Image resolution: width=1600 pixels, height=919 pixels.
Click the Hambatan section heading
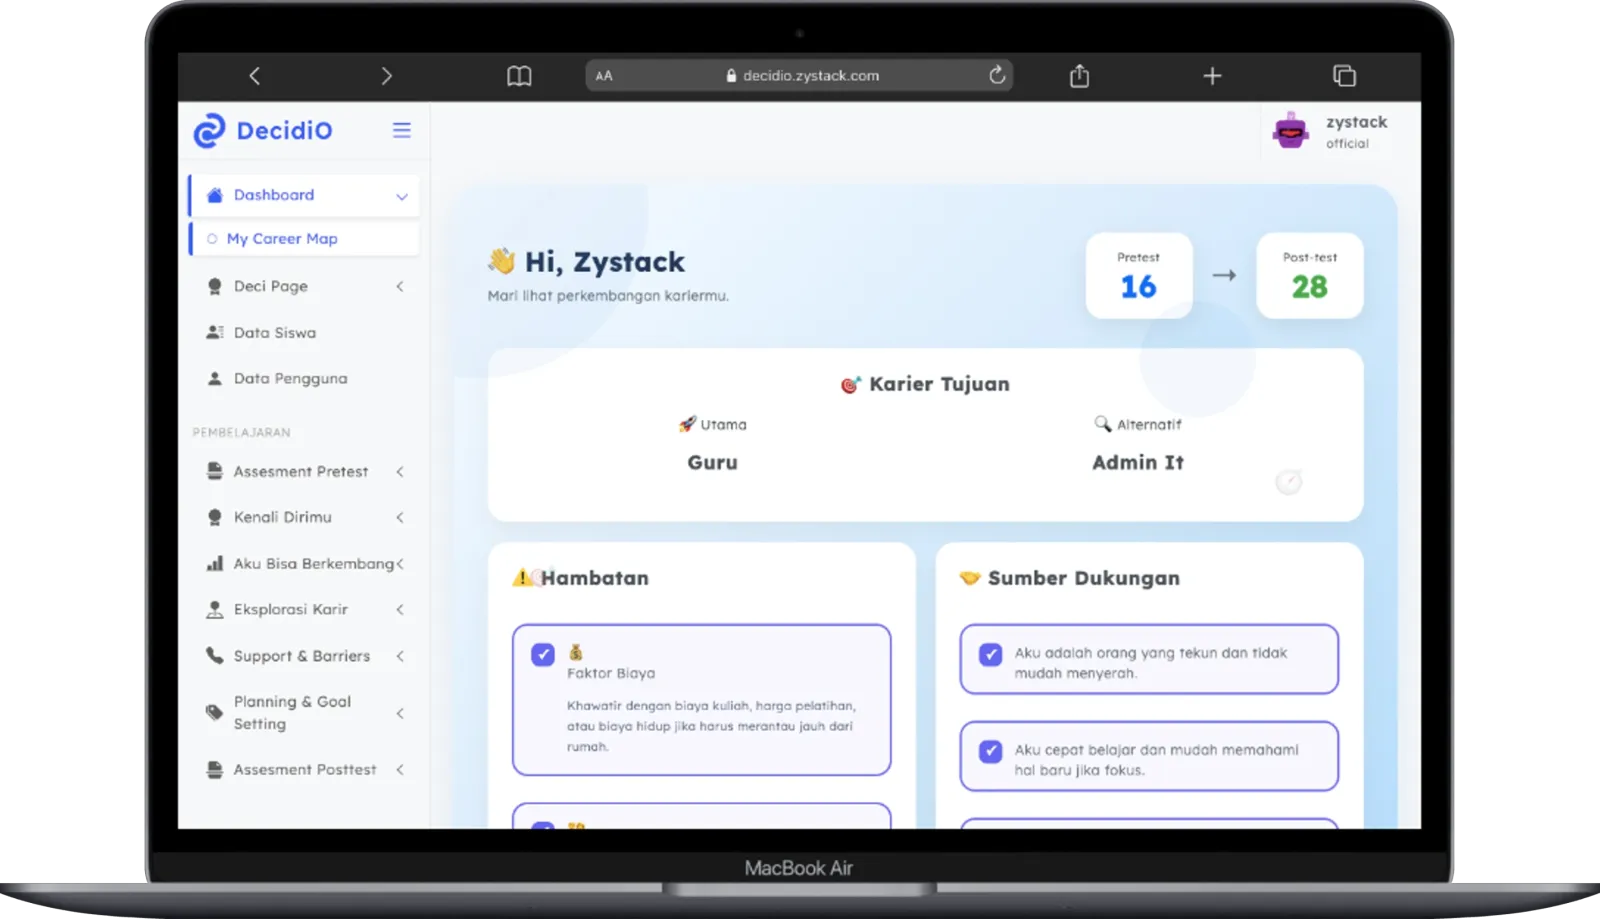point(595,578)
